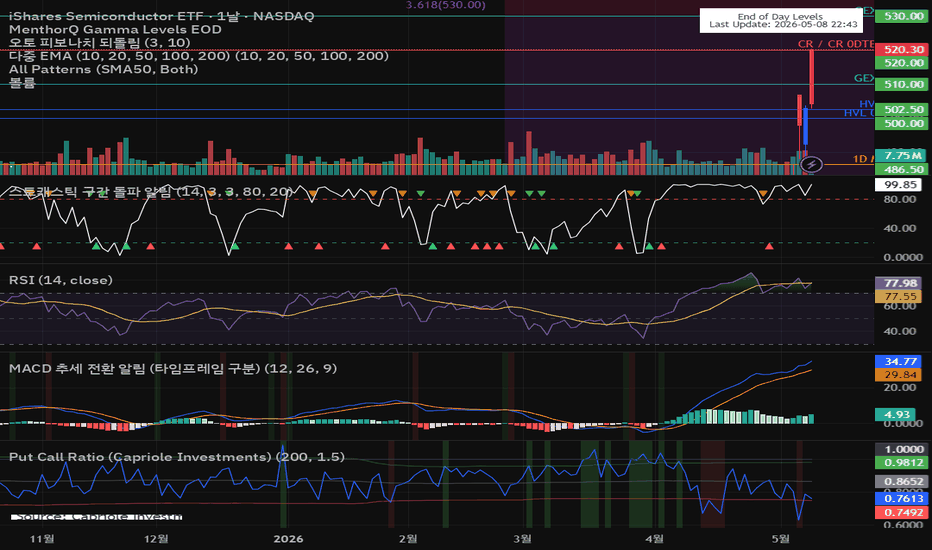The width and height of the screenshot is (932, 550).
Task: Click the 11월 date on time axis
Action: click(42, 539)
